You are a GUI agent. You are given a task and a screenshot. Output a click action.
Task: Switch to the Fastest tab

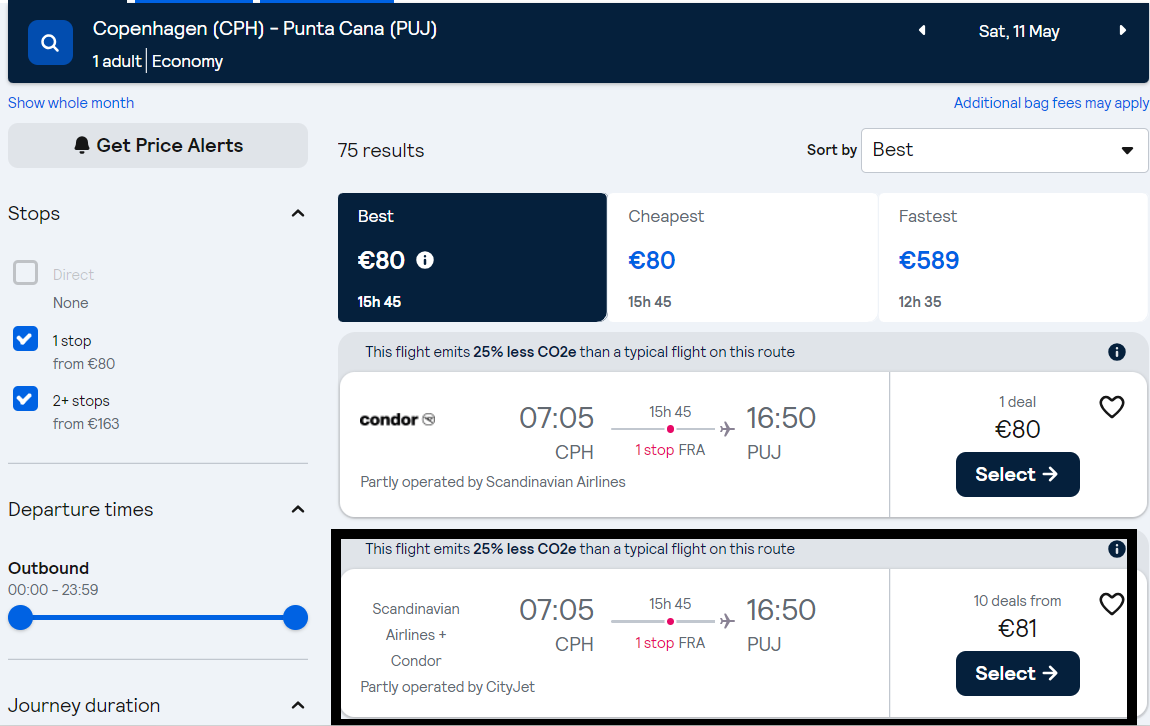click(x=1013, y=257)
